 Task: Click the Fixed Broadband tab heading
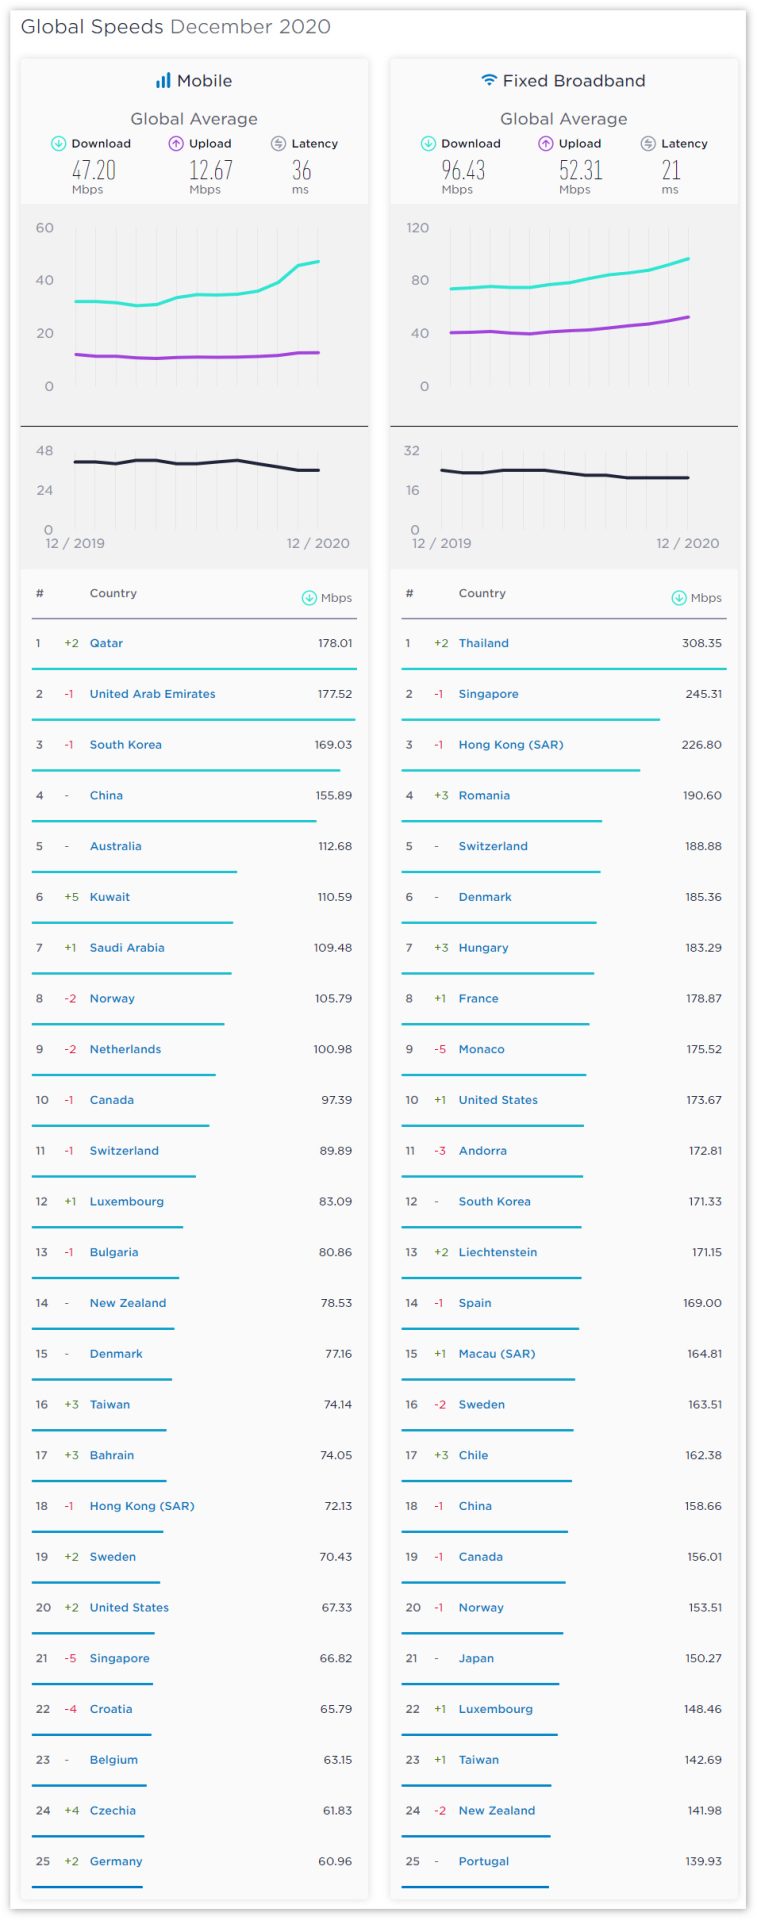(x=574, y=81)
